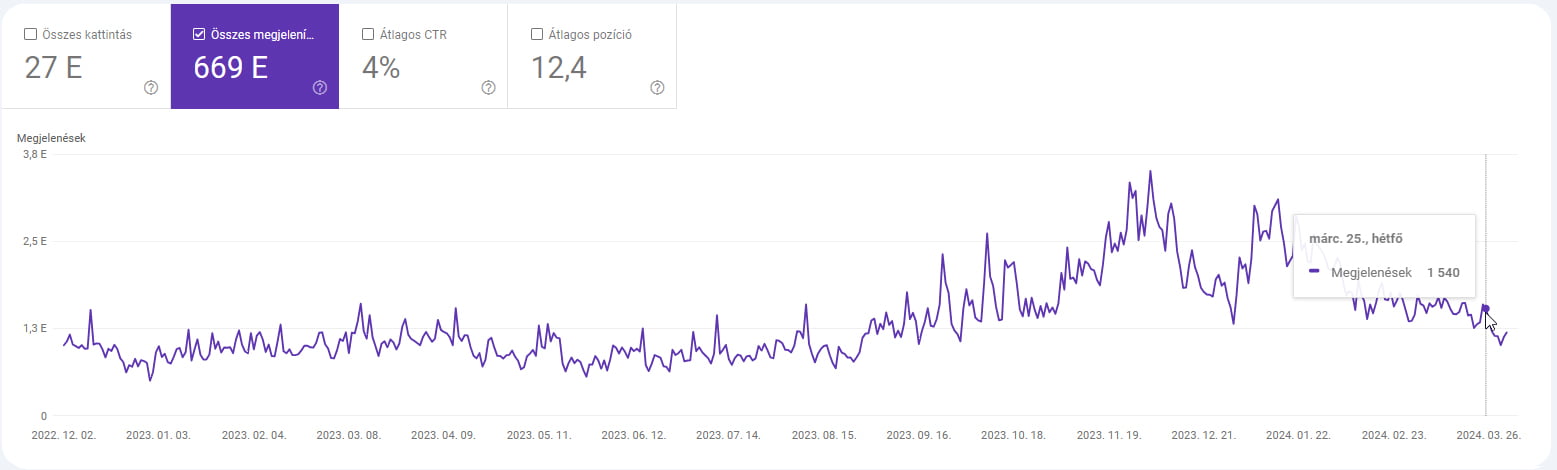
Task: Open help icon in Összes kattintás card
Action: (x=151, y=87)
